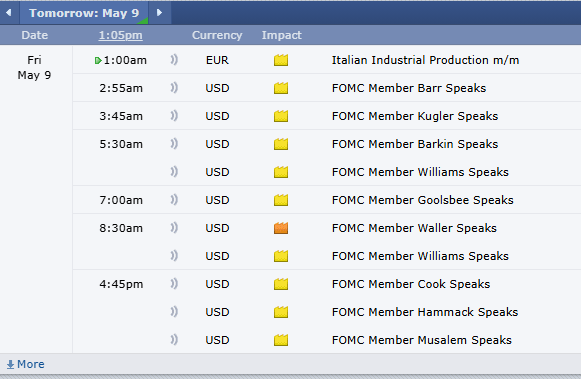Click the 3:45am time cell
Viewport: 581px width, 379px height.
pyautogui.click(x=121, y=116)
